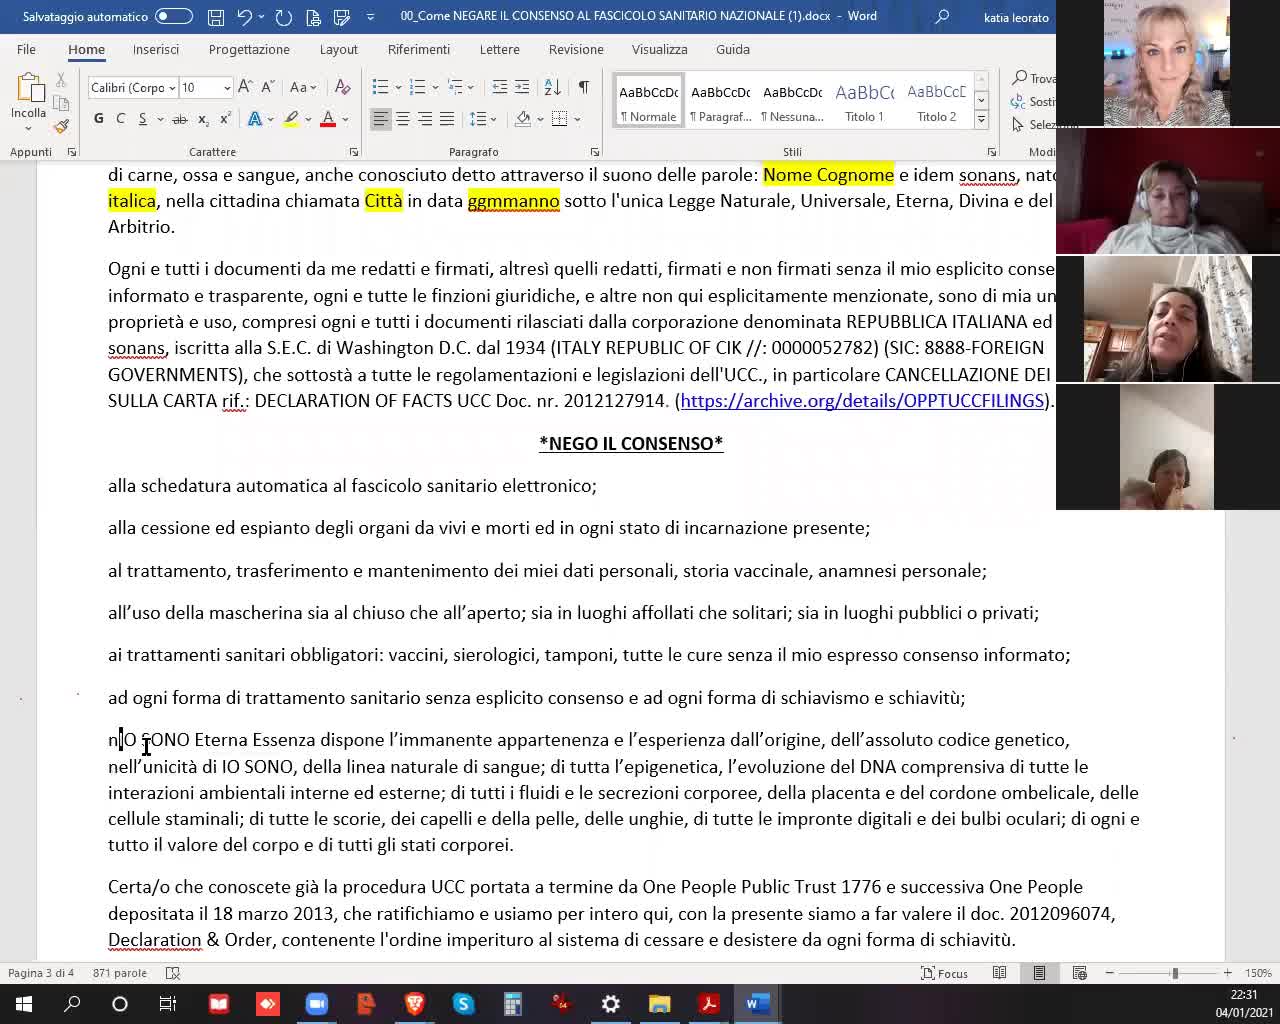The height and width of the screenshot is (1024, 1280).
Task: Apply the Titolo 2 style
Action: [936, 100]
